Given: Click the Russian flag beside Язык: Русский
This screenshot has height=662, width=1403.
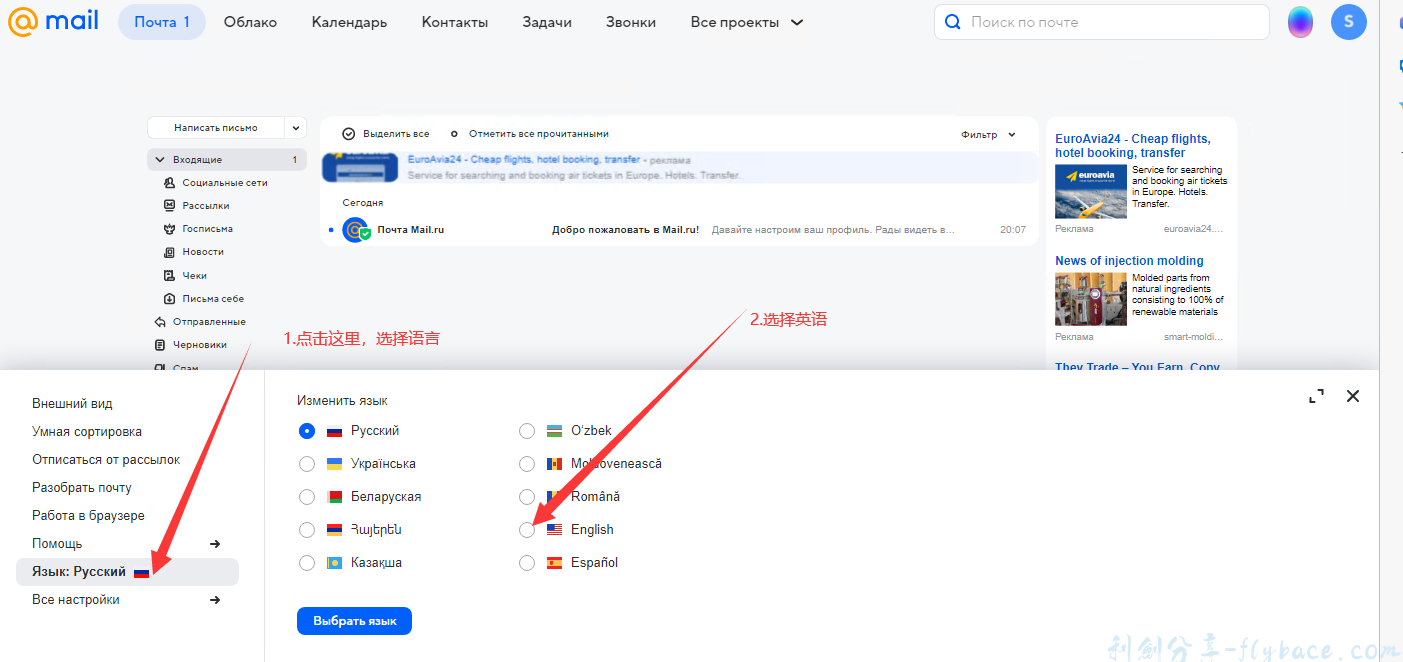Looking at the screenshot, I should point(140,570).
